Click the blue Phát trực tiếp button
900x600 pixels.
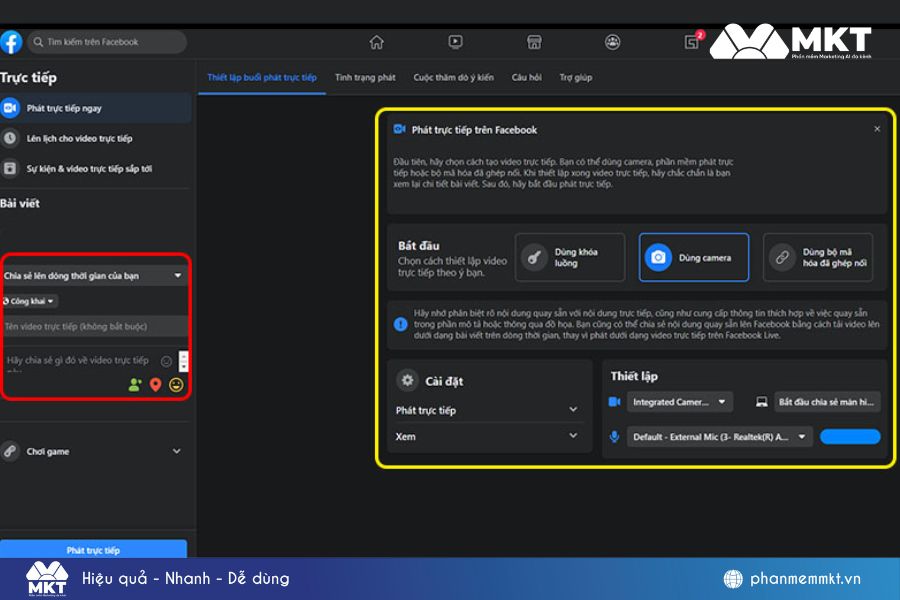click(93, 549)
